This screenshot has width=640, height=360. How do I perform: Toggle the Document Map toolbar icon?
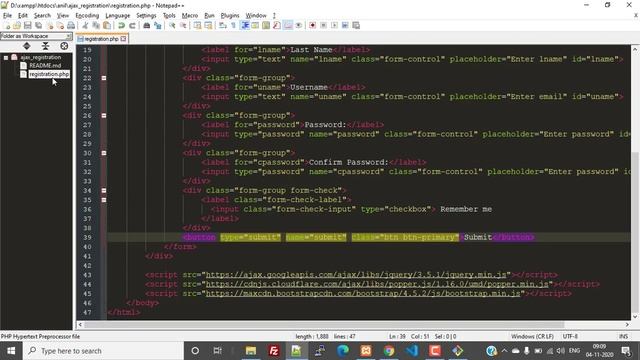click(266, 25)
